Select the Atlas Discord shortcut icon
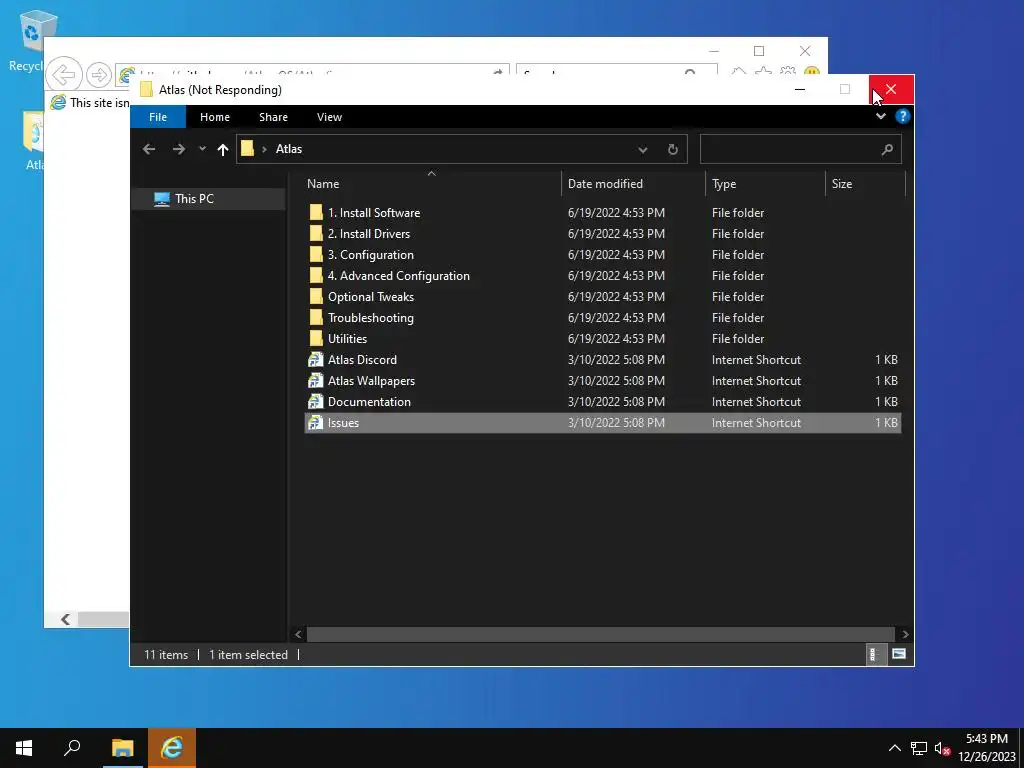The image size is (1024, 768). coord(316,359)
